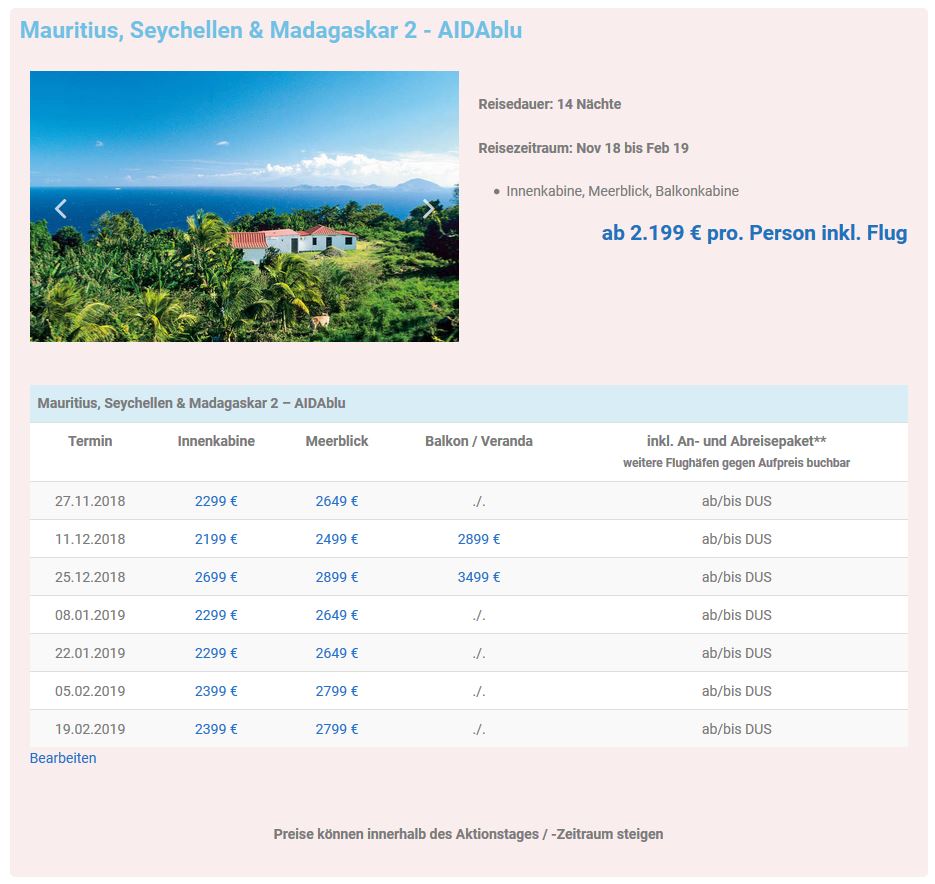Image resolution: width=935 pixels, height=884 pixels.
Task: Click the Balkon / Veranda column header
Action: coord(479,441)
